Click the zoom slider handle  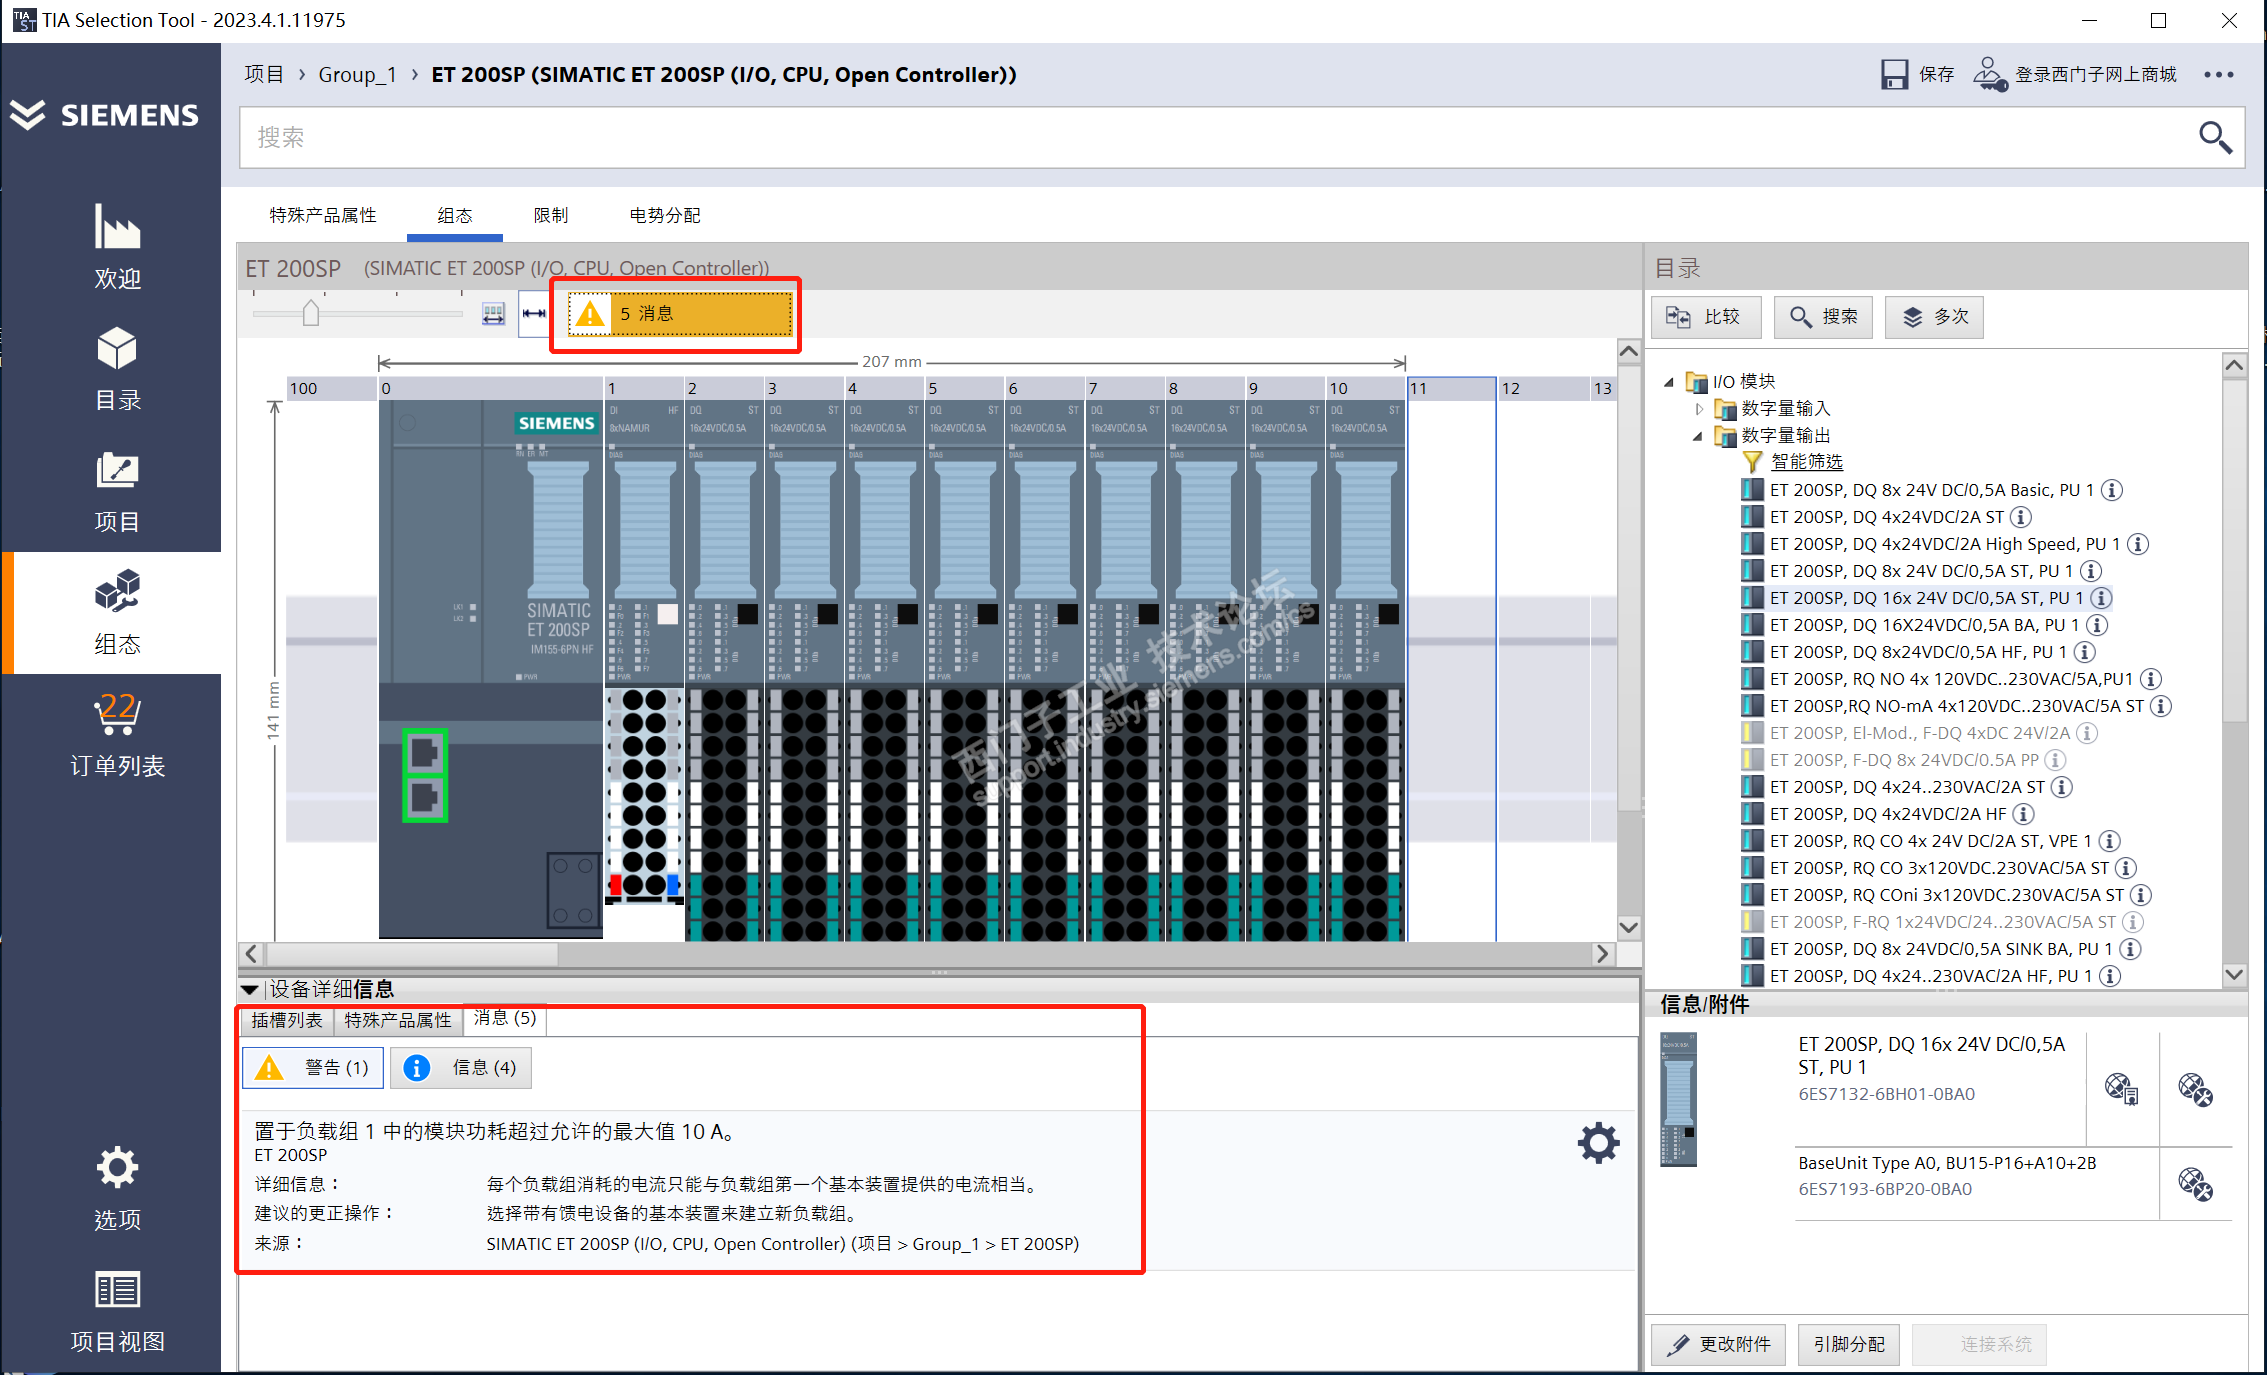pyautogui.click(x=311, y=314)
